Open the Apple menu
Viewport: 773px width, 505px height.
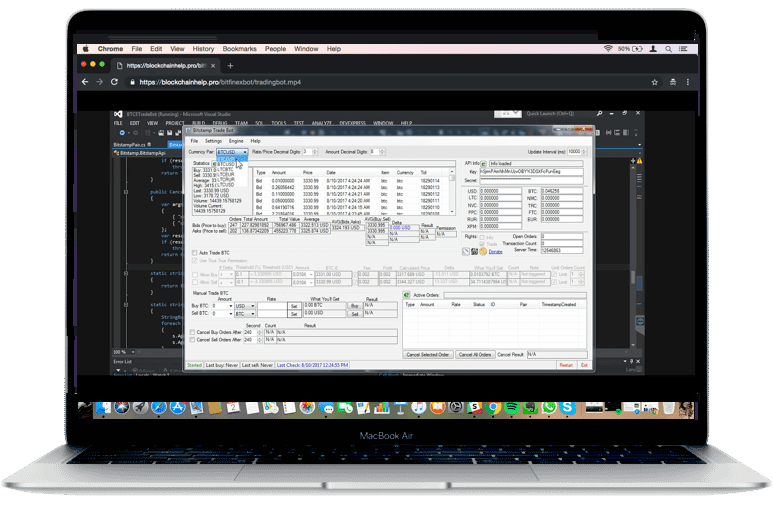pyautogui.click(x=86, y=49)
